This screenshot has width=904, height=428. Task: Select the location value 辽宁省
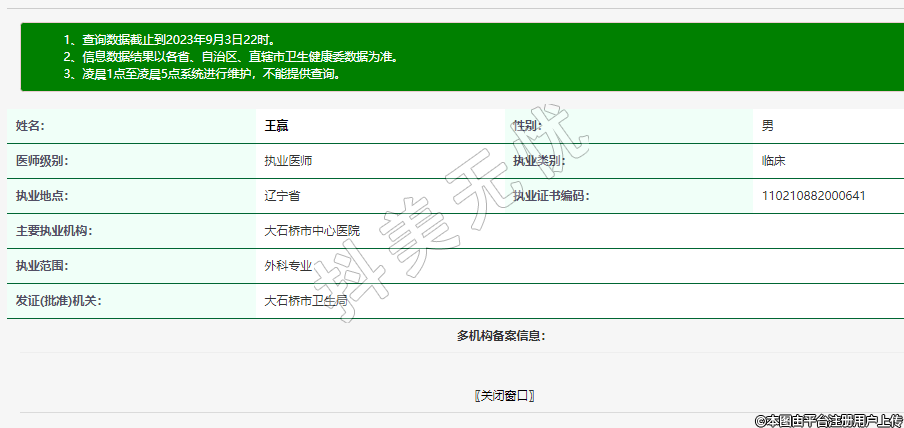(283, 196)
